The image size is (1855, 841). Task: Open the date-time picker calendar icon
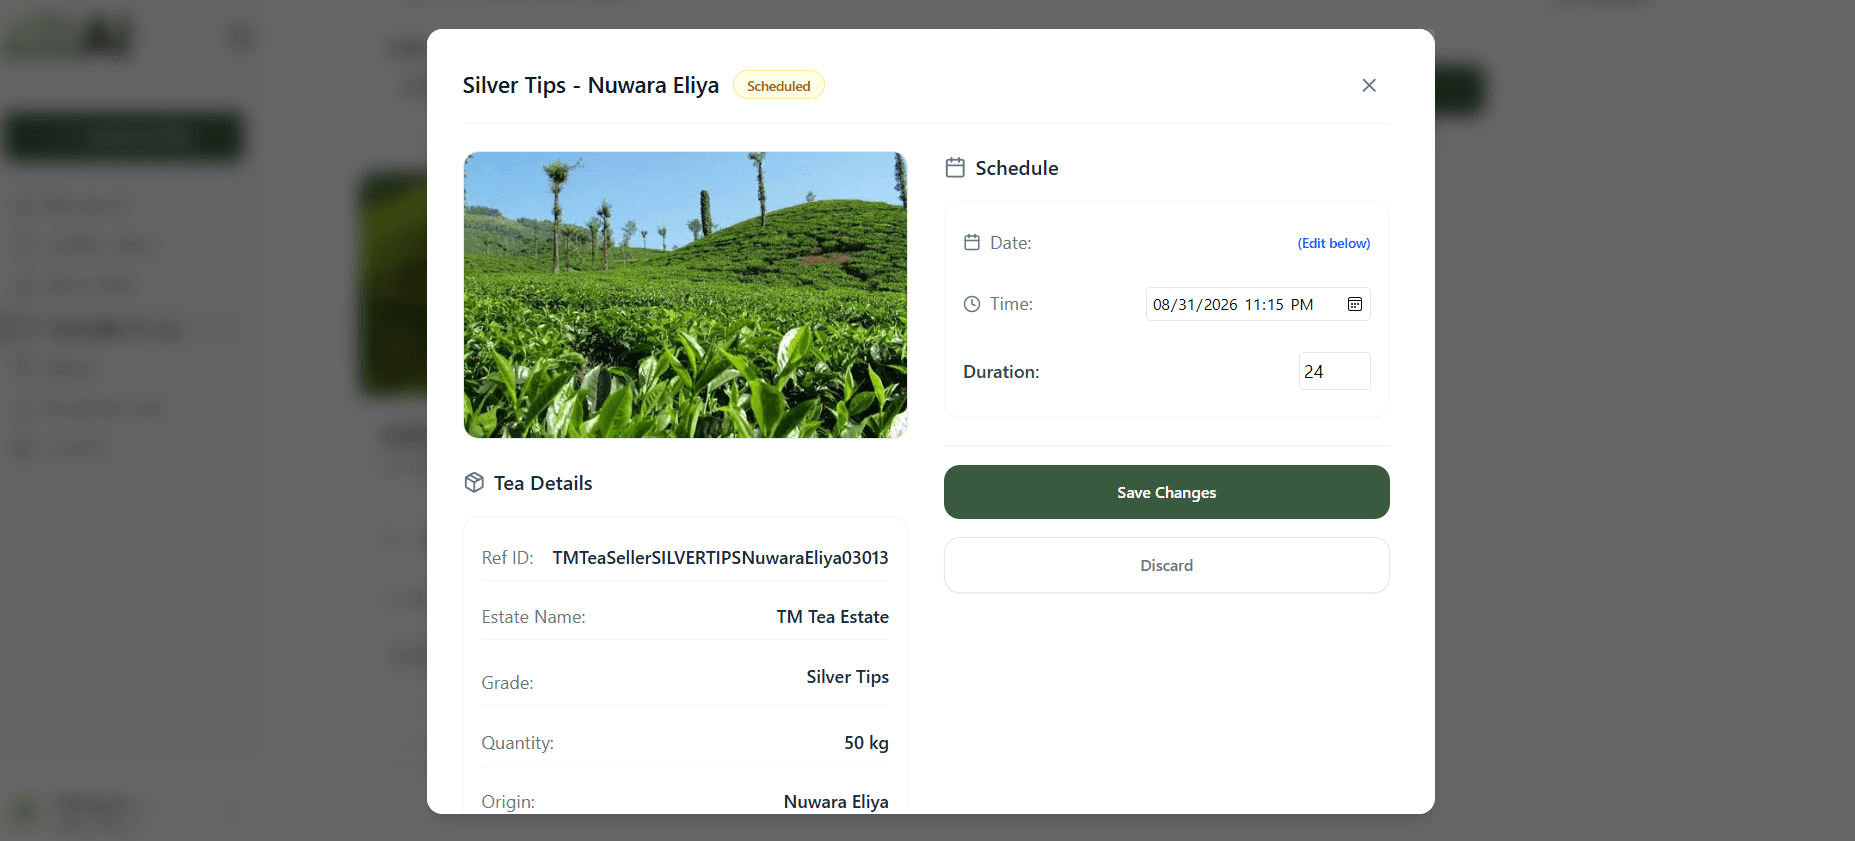click(1355, 304)
